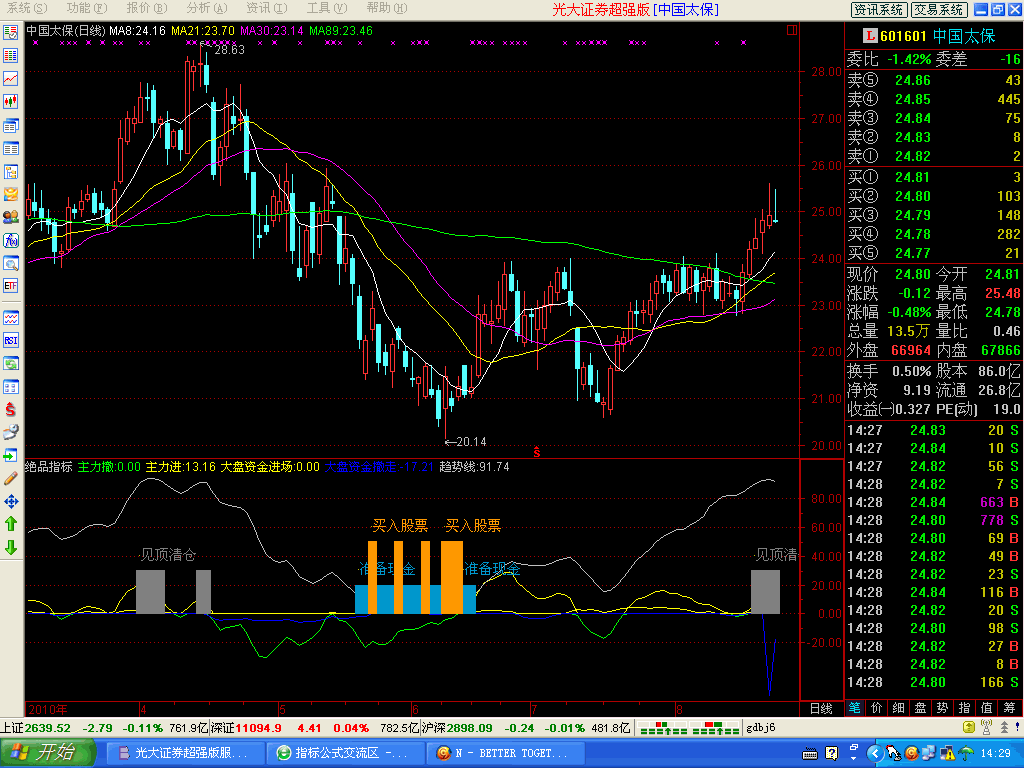Click the blue four-way move icon
The height and width of the screenshot is (768, 1024).
(11, 501)
